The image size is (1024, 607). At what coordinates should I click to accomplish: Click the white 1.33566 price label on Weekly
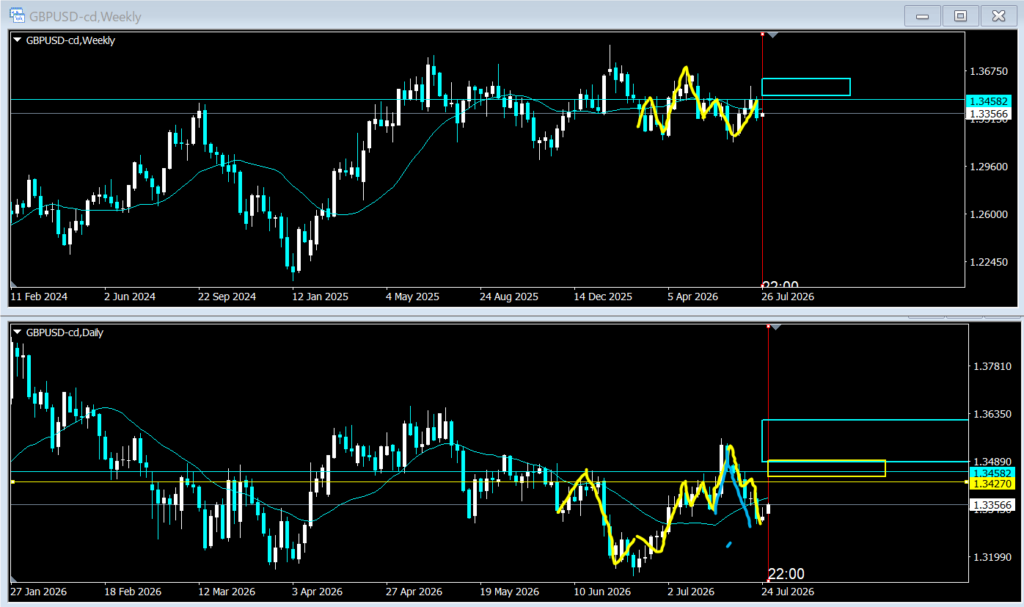coord(989,114)
